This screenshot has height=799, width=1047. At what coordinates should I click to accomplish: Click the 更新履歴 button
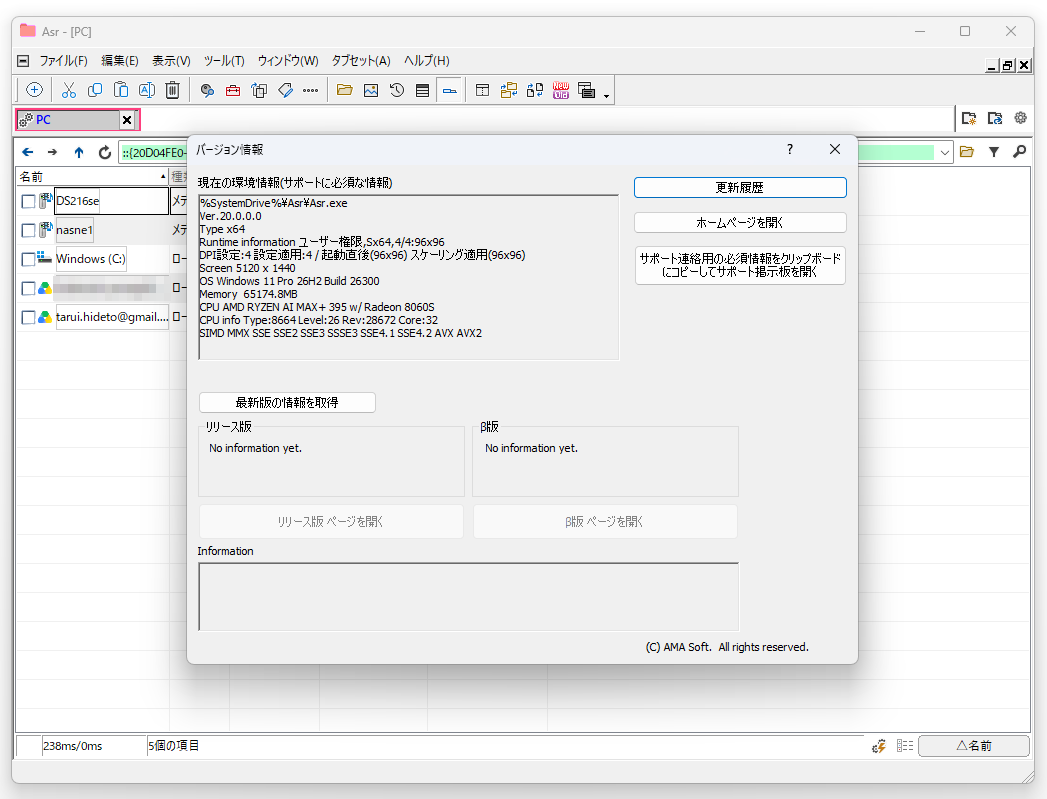(x=740, y=188)
